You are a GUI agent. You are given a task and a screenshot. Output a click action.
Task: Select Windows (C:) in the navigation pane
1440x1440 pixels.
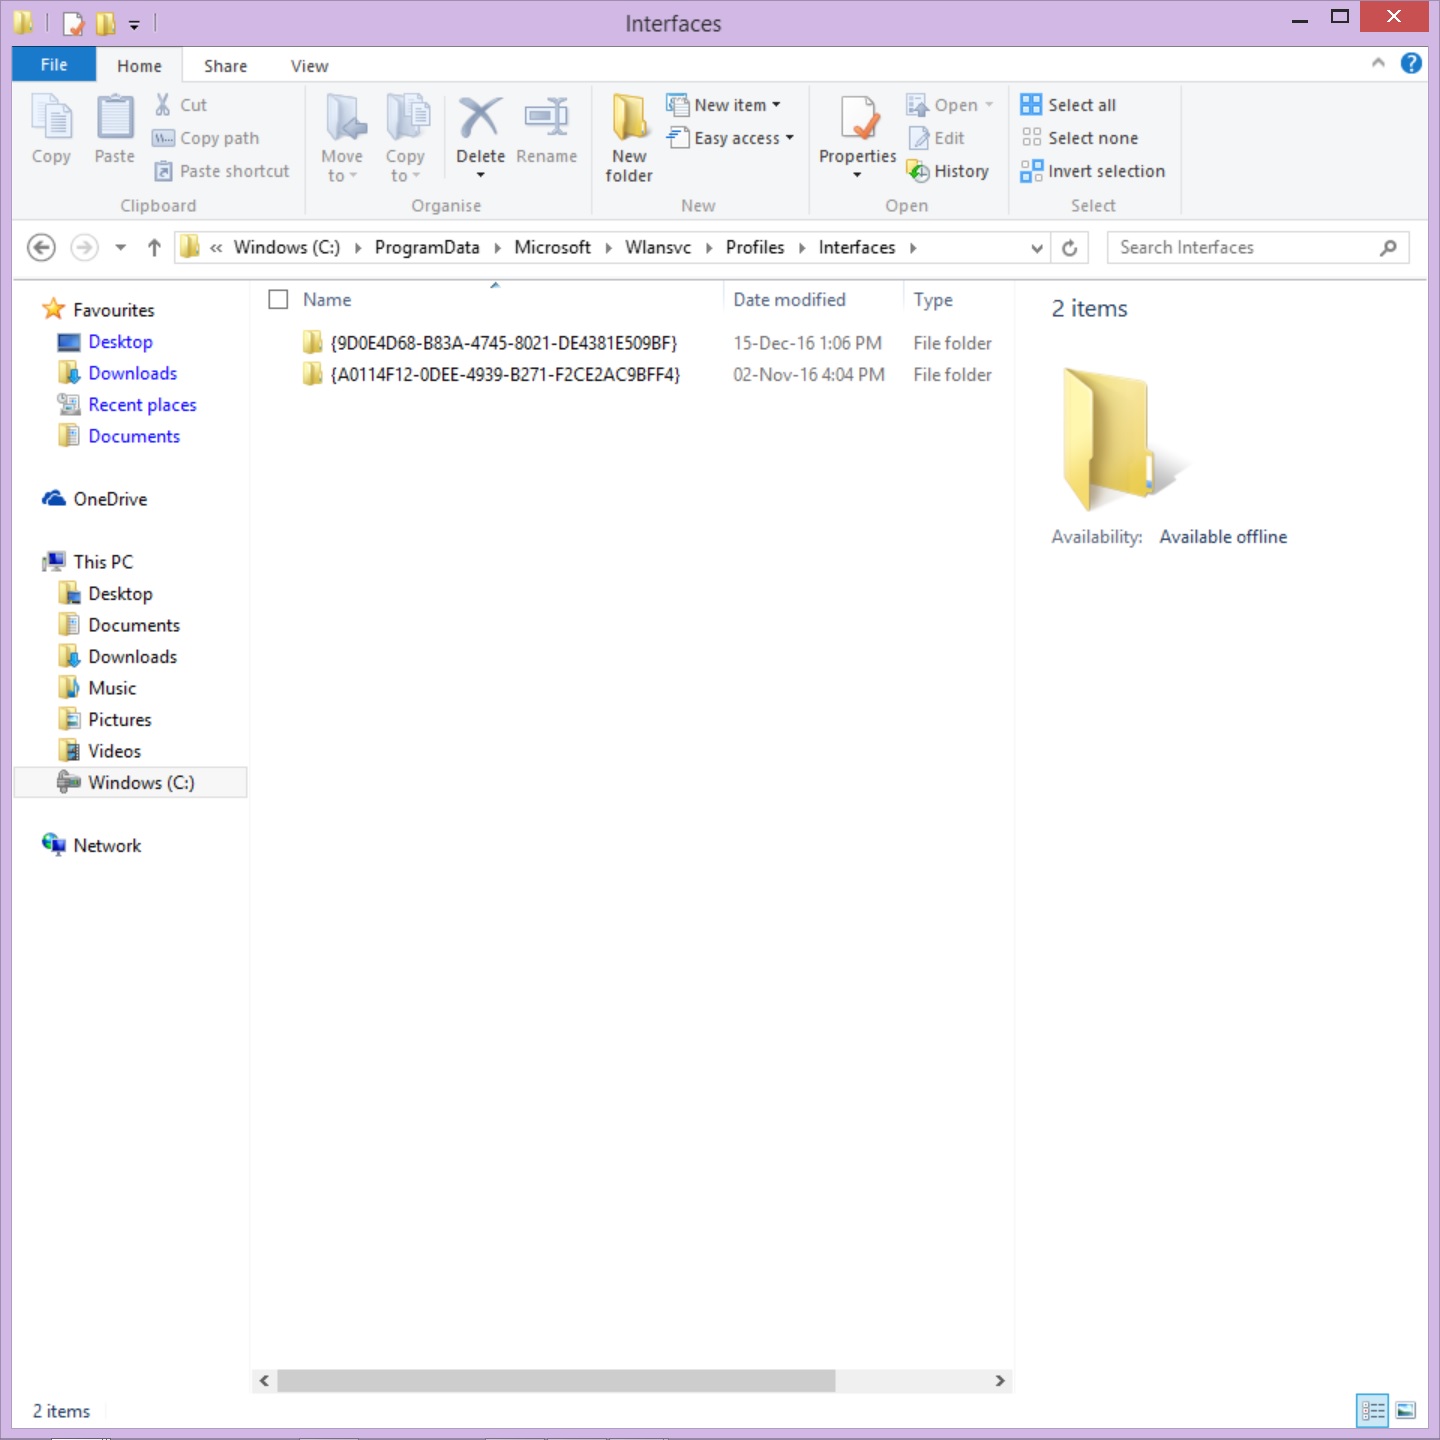(131, 783)
